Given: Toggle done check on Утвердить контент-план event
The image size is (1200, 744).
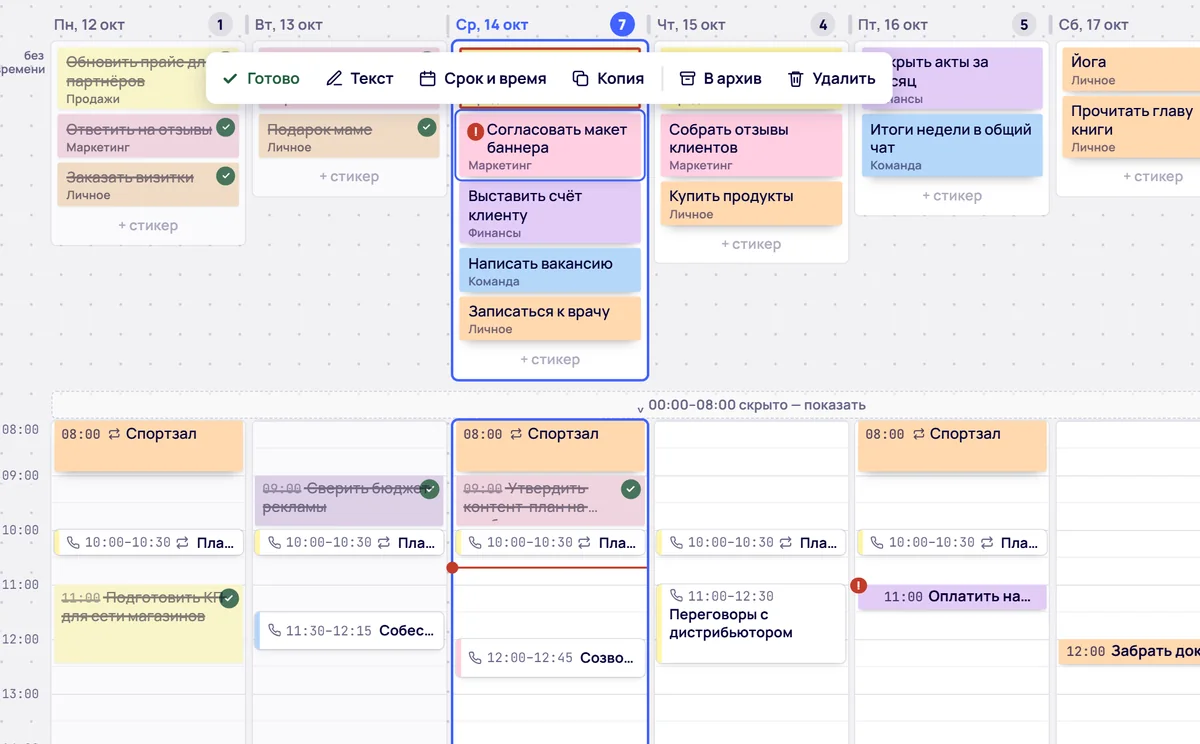Looking at the screenshot, I should coord(630,489).
